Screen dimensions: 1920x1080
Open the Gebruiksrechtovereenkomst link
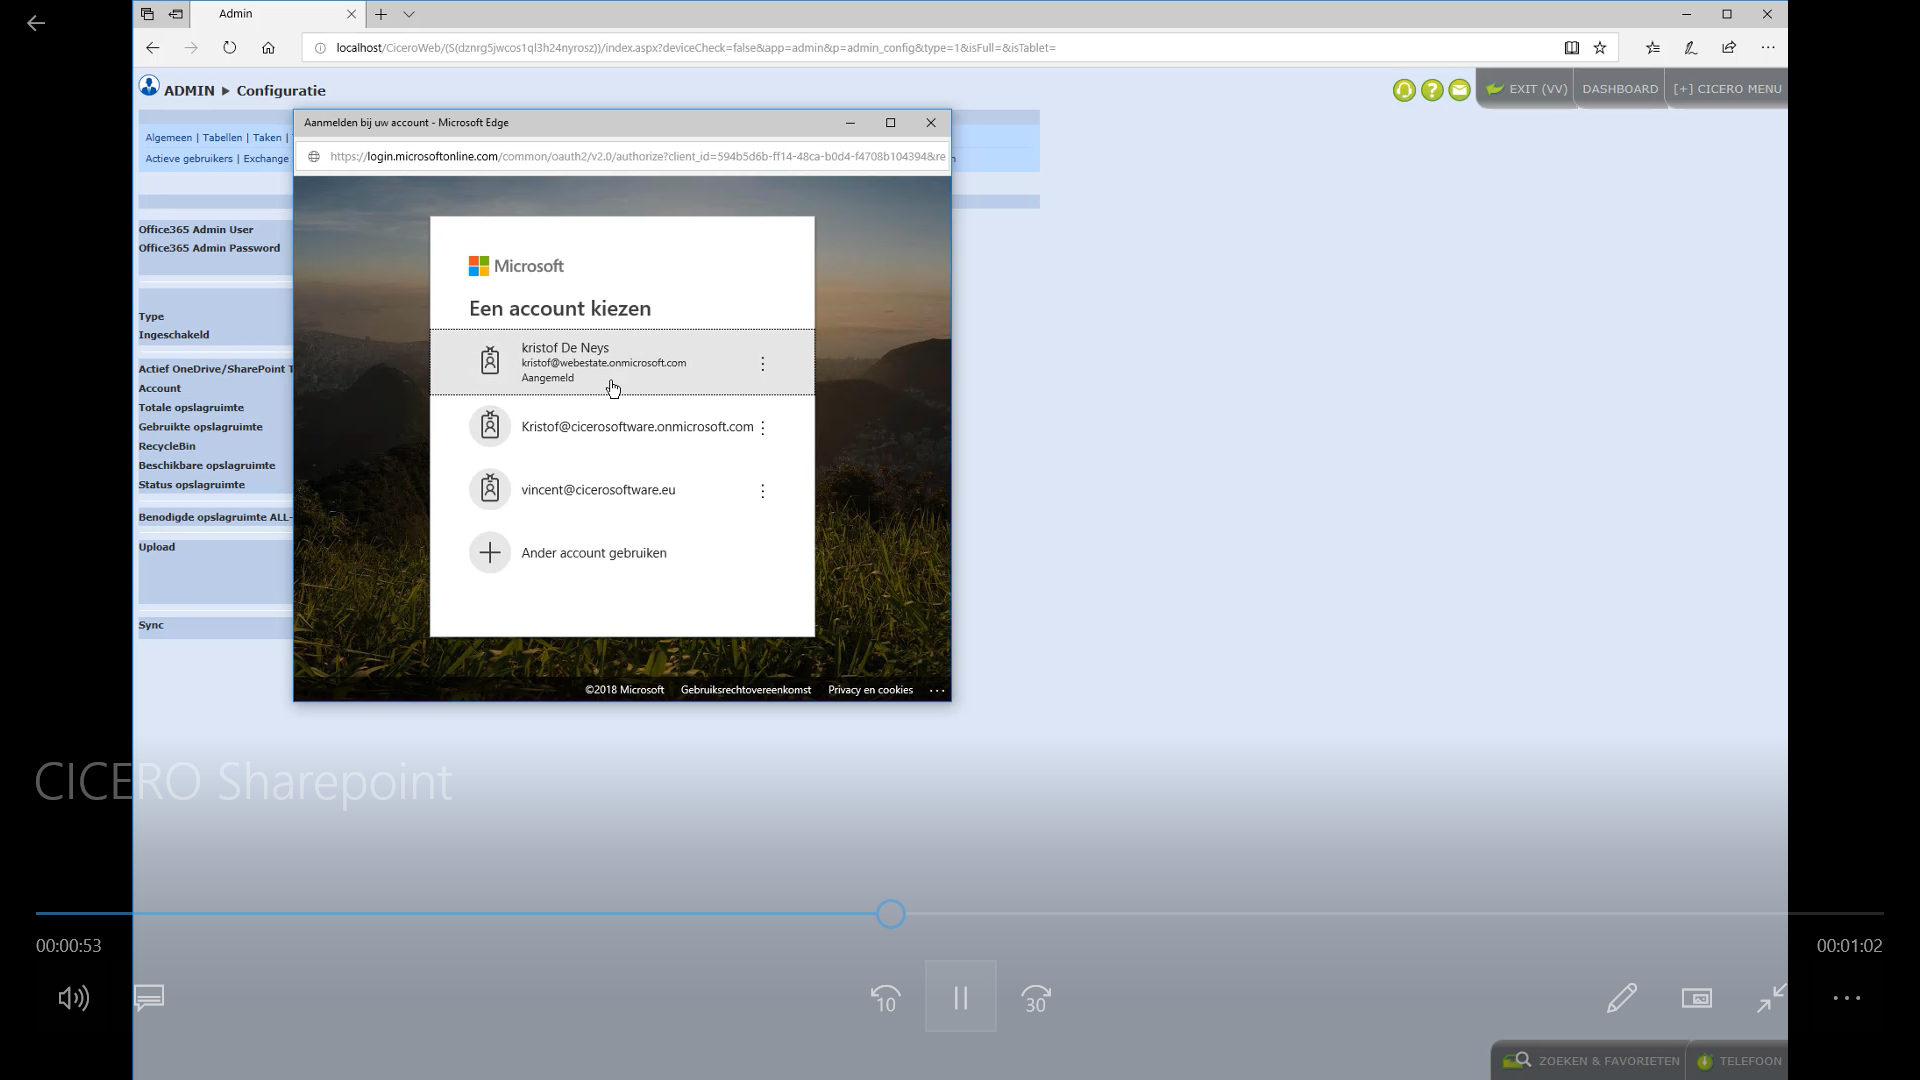pyautogui.click(x=745, y=690)
